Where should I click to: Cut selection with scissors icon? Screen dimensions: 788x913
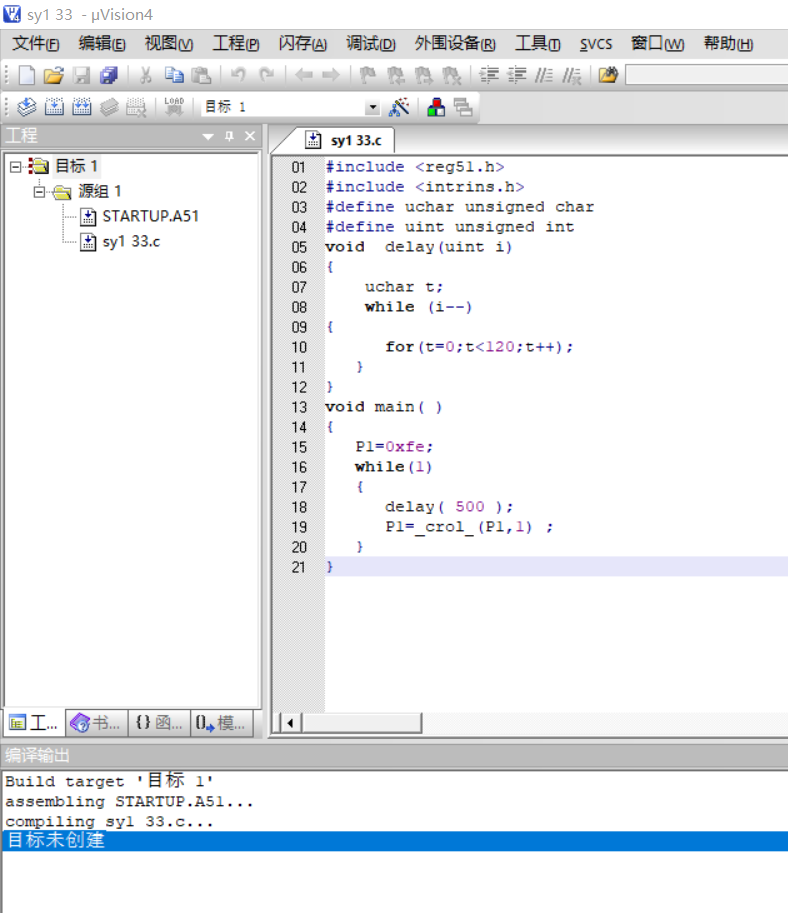pyautogui.click(x=146, y=75)
